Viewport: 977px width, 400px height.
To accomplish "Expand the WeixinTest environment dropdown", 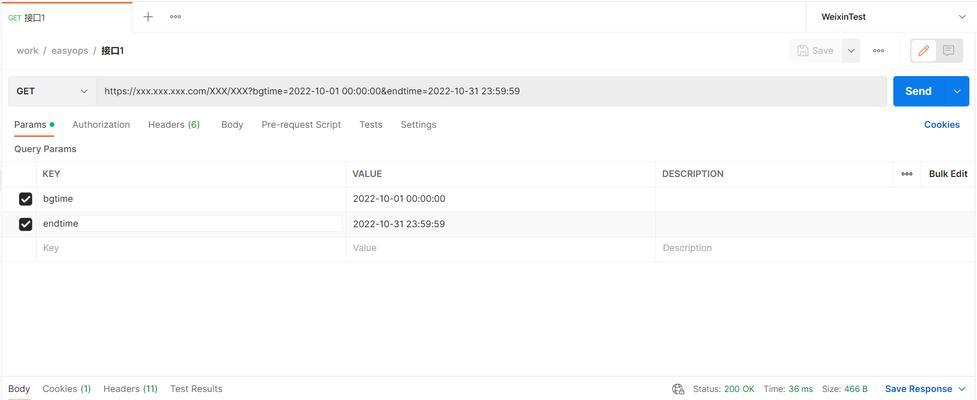I will click(x=891, y=17).
